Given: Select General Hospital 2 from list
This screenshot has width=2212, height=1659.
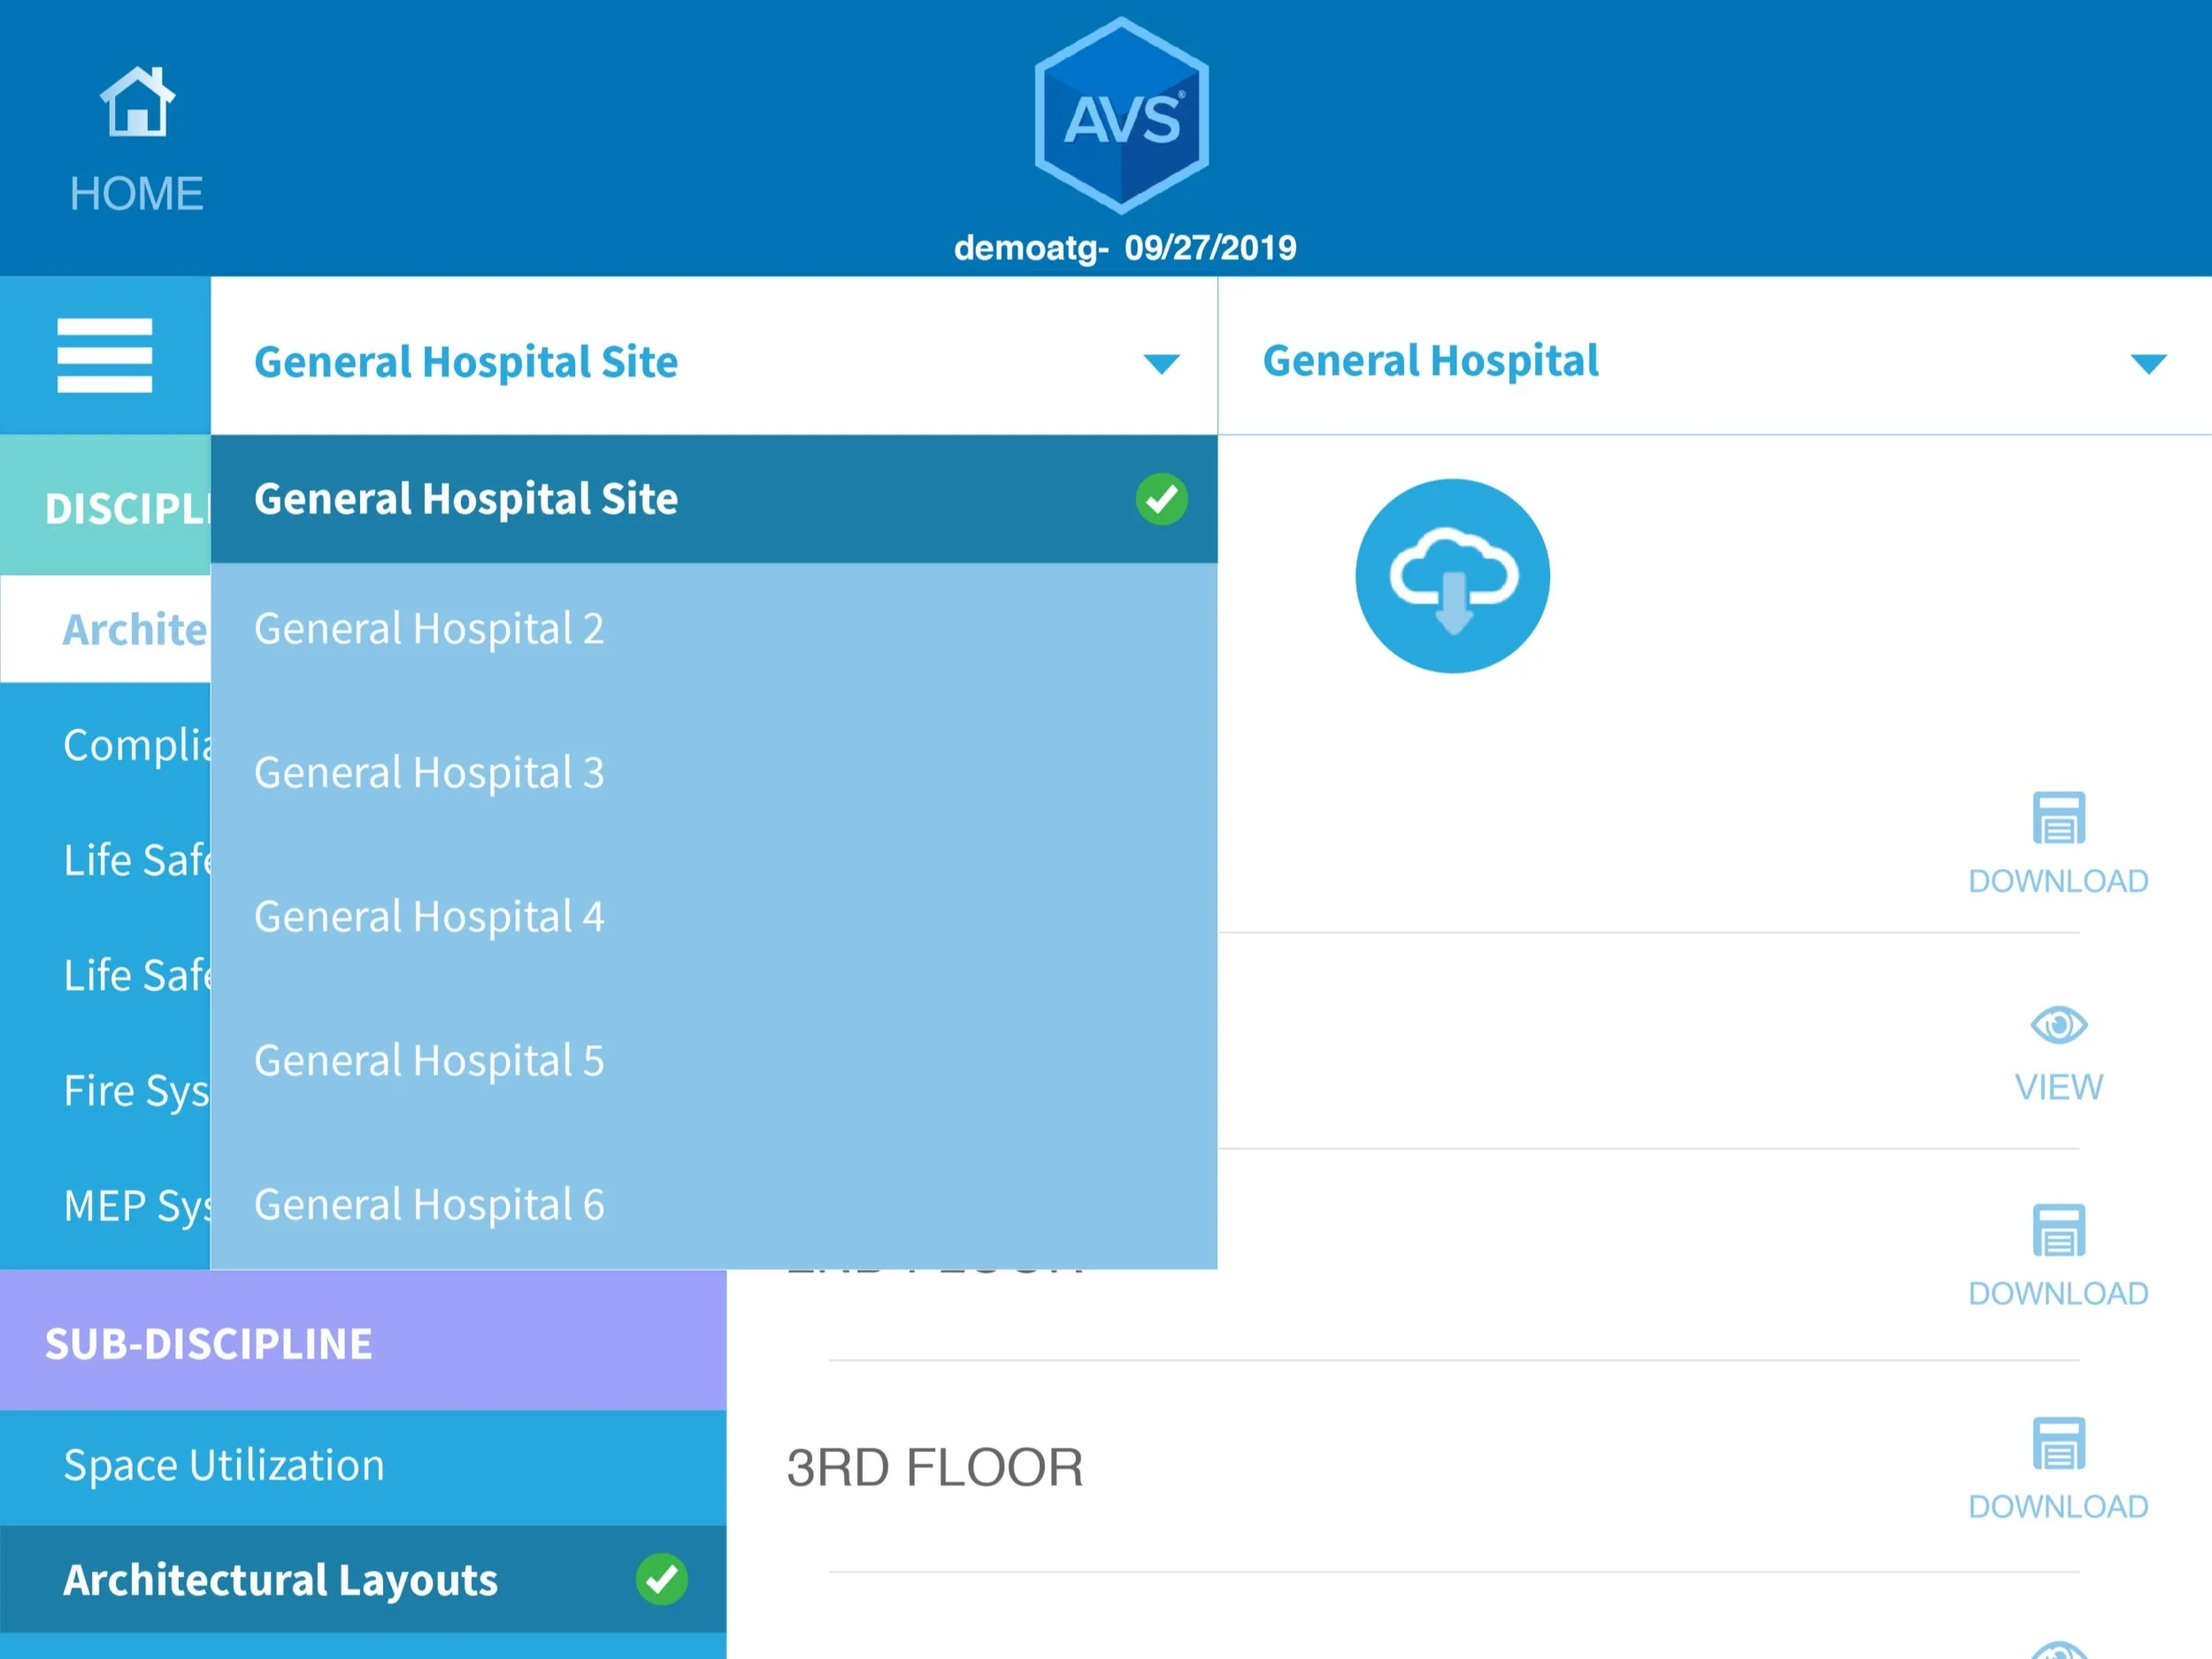Looking at the screenshot, I should (x=429, y=629).
